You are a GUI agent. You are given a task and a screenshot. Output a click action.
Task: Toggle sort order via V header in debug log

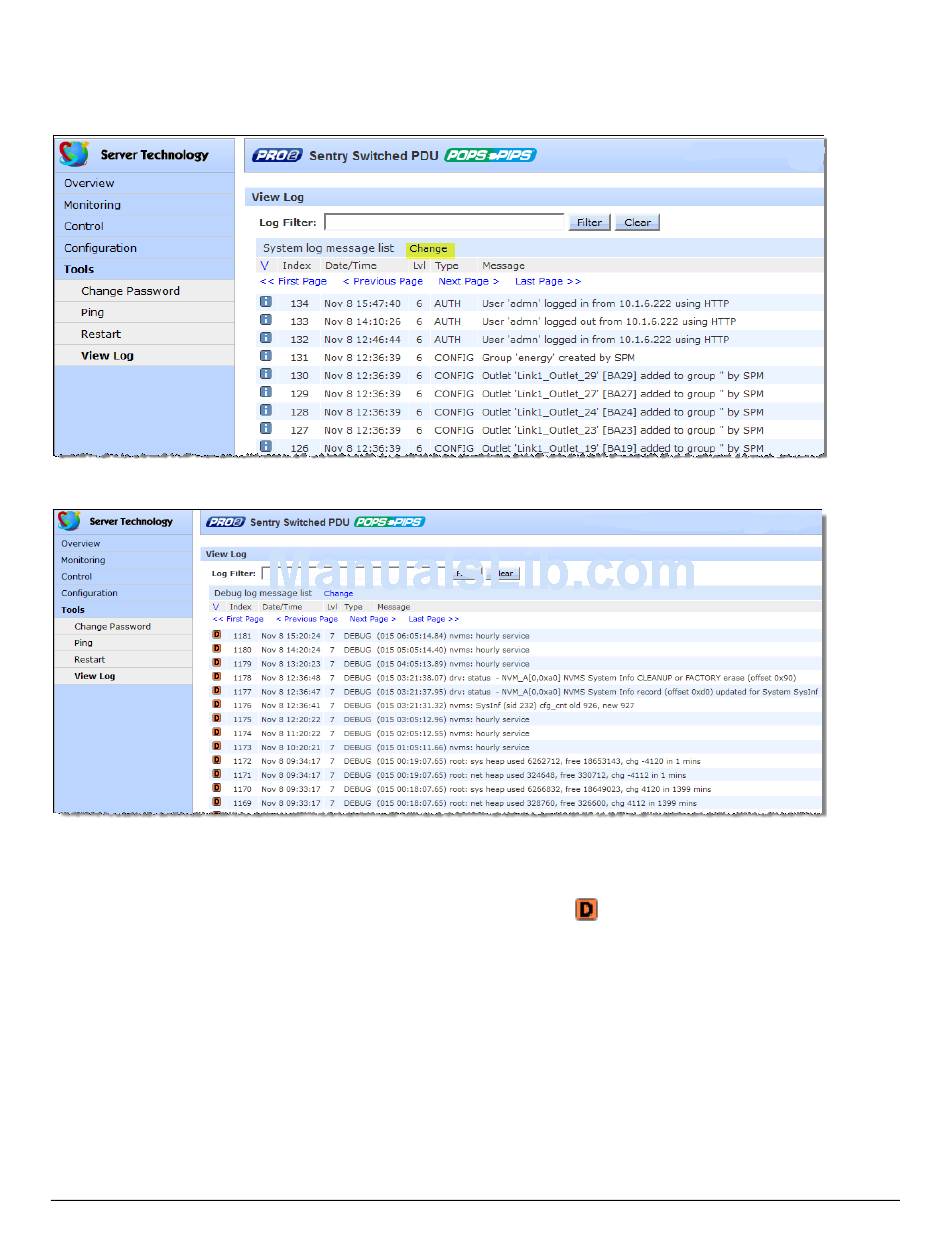point(215,607)
